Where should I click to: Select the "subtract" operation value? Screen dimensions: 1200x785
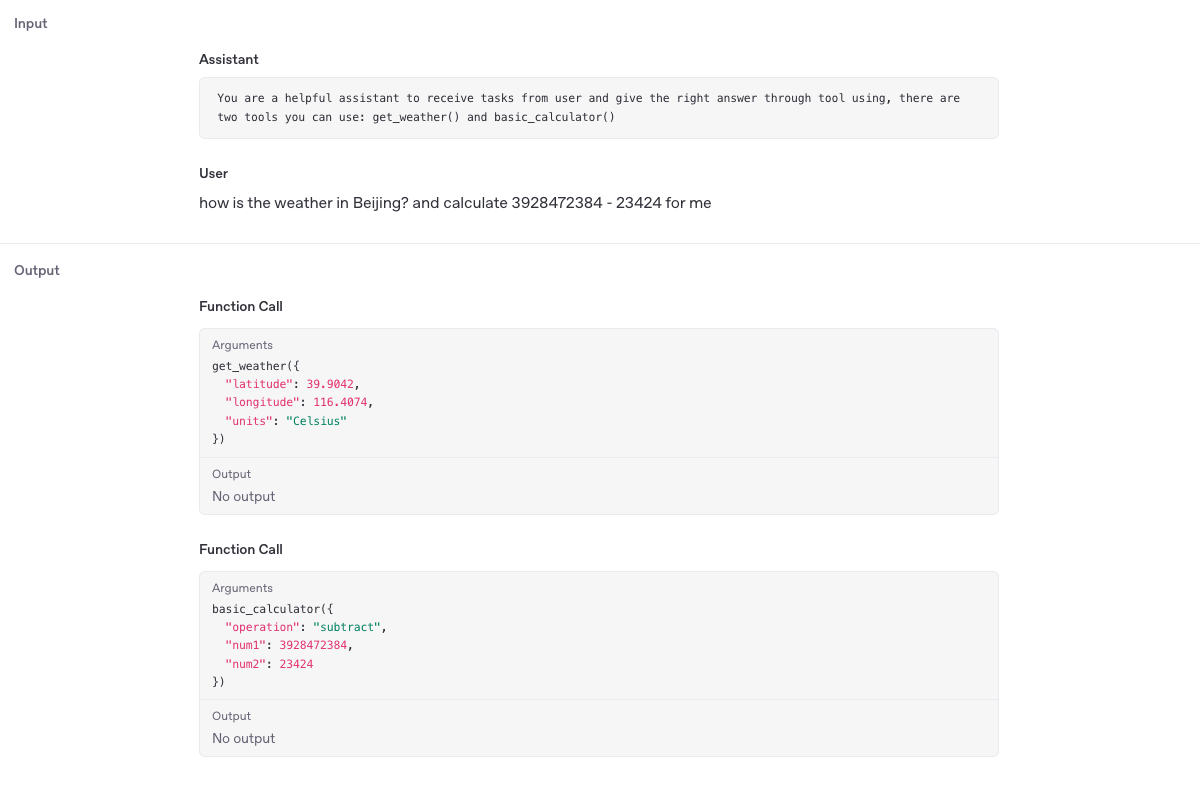click(346, 627)
